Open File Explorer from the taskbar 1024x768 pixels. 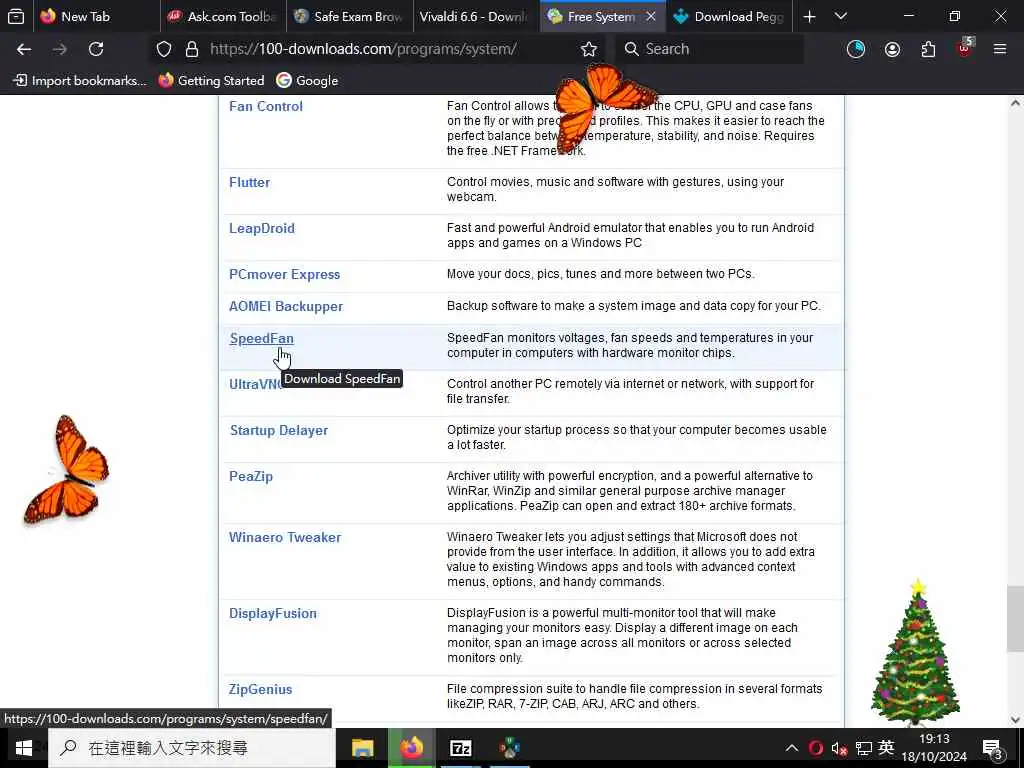click(362, 748)
